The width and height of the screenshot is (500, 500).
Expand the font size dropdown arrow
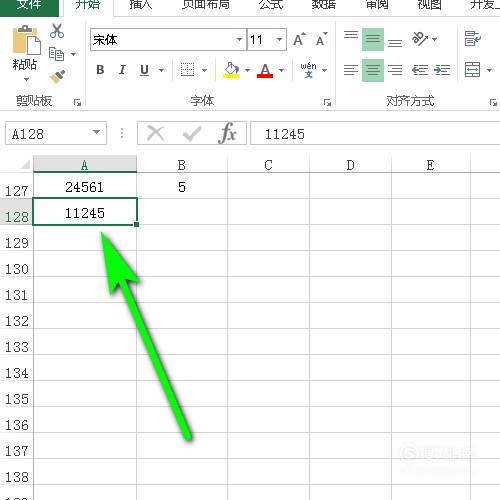point(280,40)
